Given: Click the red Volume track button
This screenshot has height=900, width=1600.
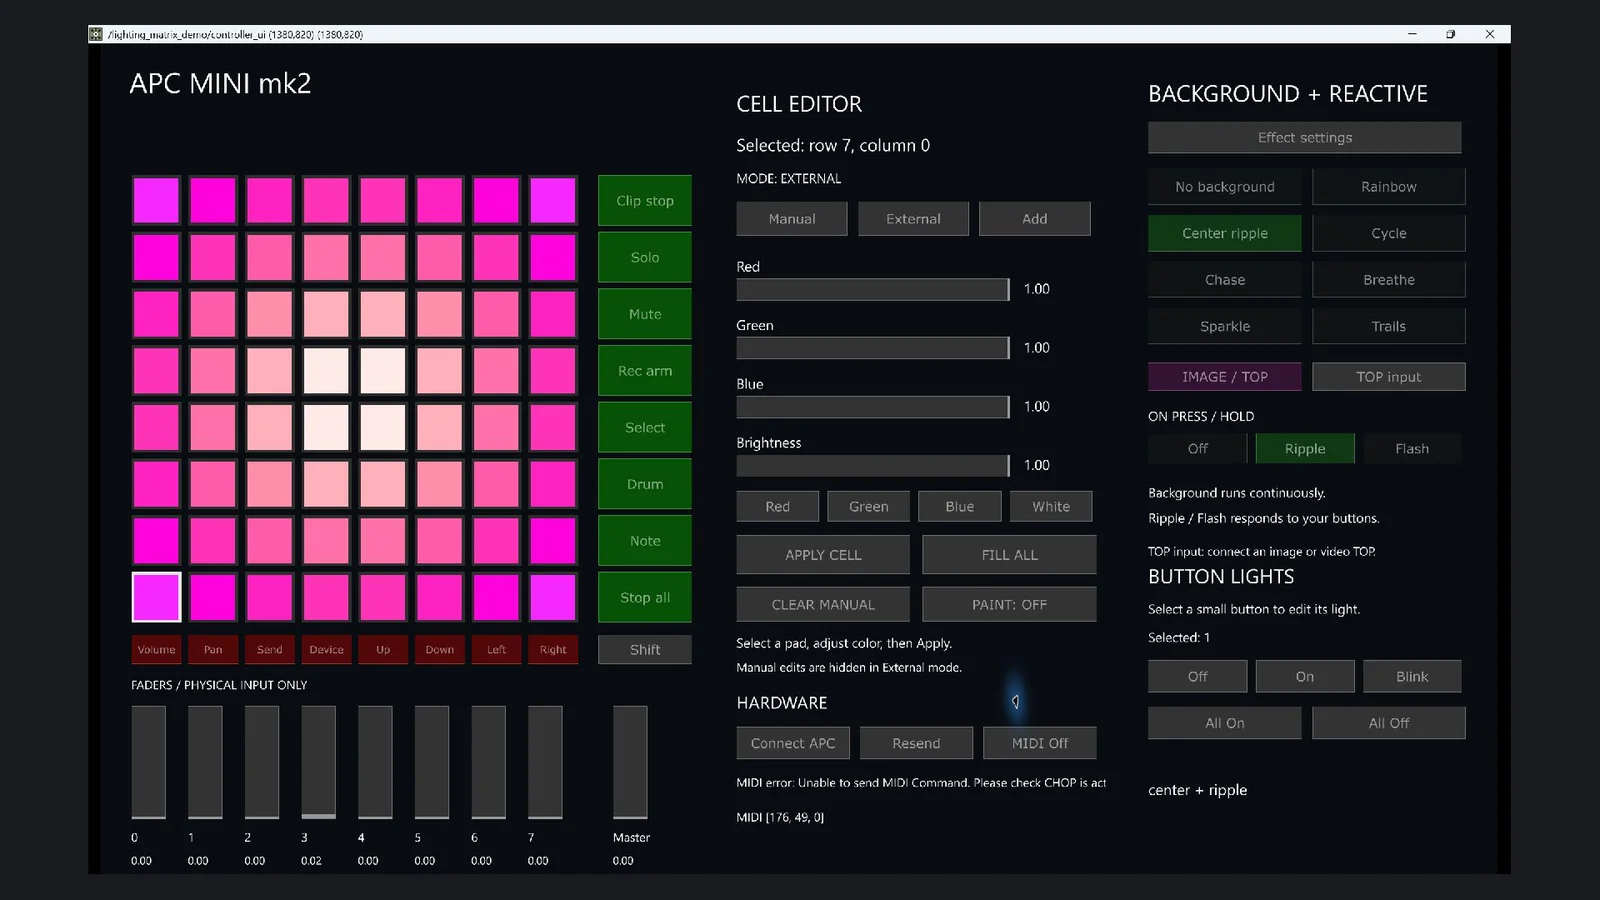Looking at the screenshot, I should pos(156,650).
